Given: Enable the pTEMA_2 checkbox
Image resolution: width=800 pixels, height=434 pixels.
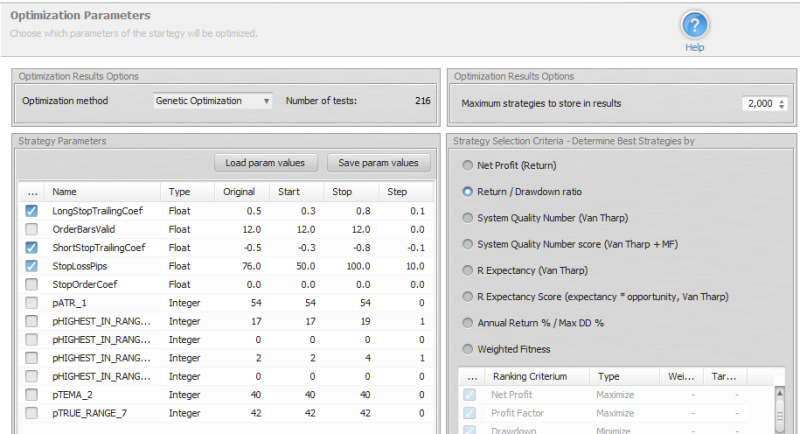Looking at the screenshot, I should 32,394.
